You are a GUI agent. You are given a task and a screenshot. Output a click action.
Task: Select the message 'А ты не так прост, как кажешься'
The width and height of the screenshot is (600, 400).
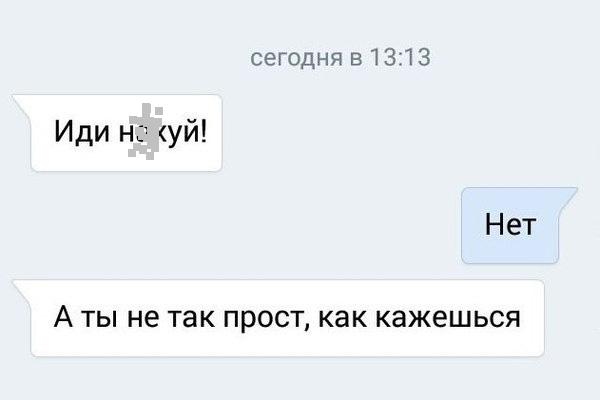click(287, 318)
